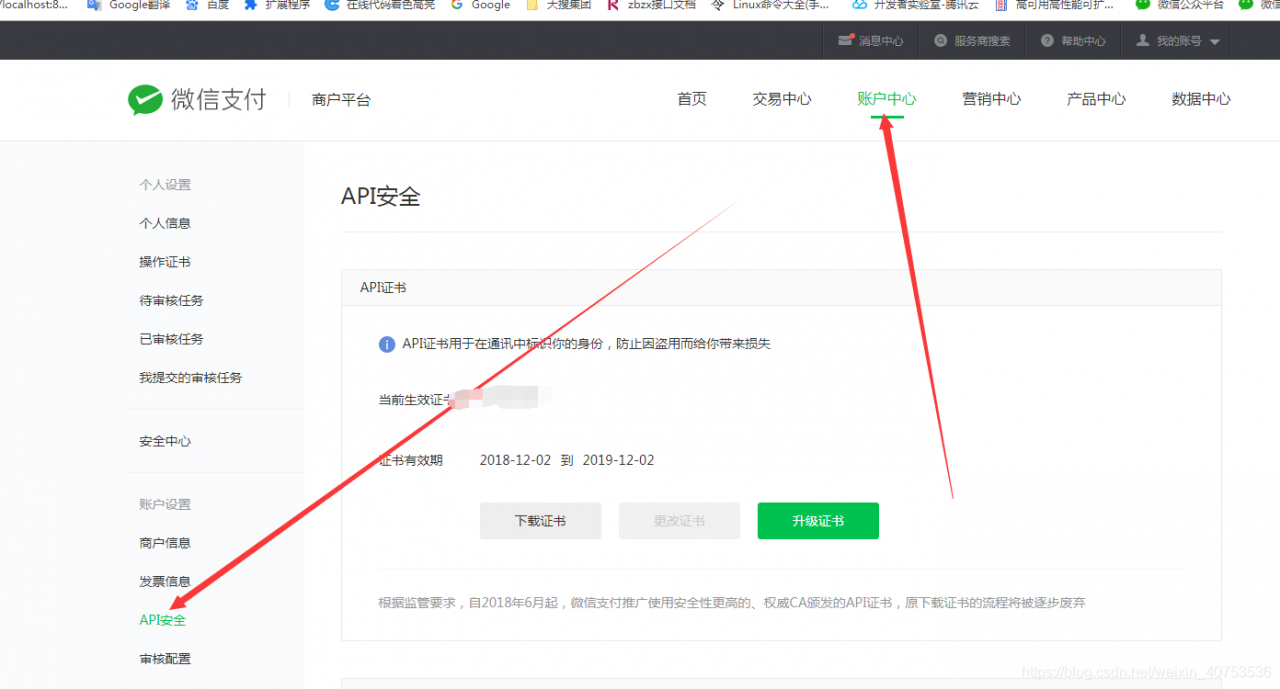Click the 账户设置 sidebar group title

pyautogui.click(x=165, y=505)
